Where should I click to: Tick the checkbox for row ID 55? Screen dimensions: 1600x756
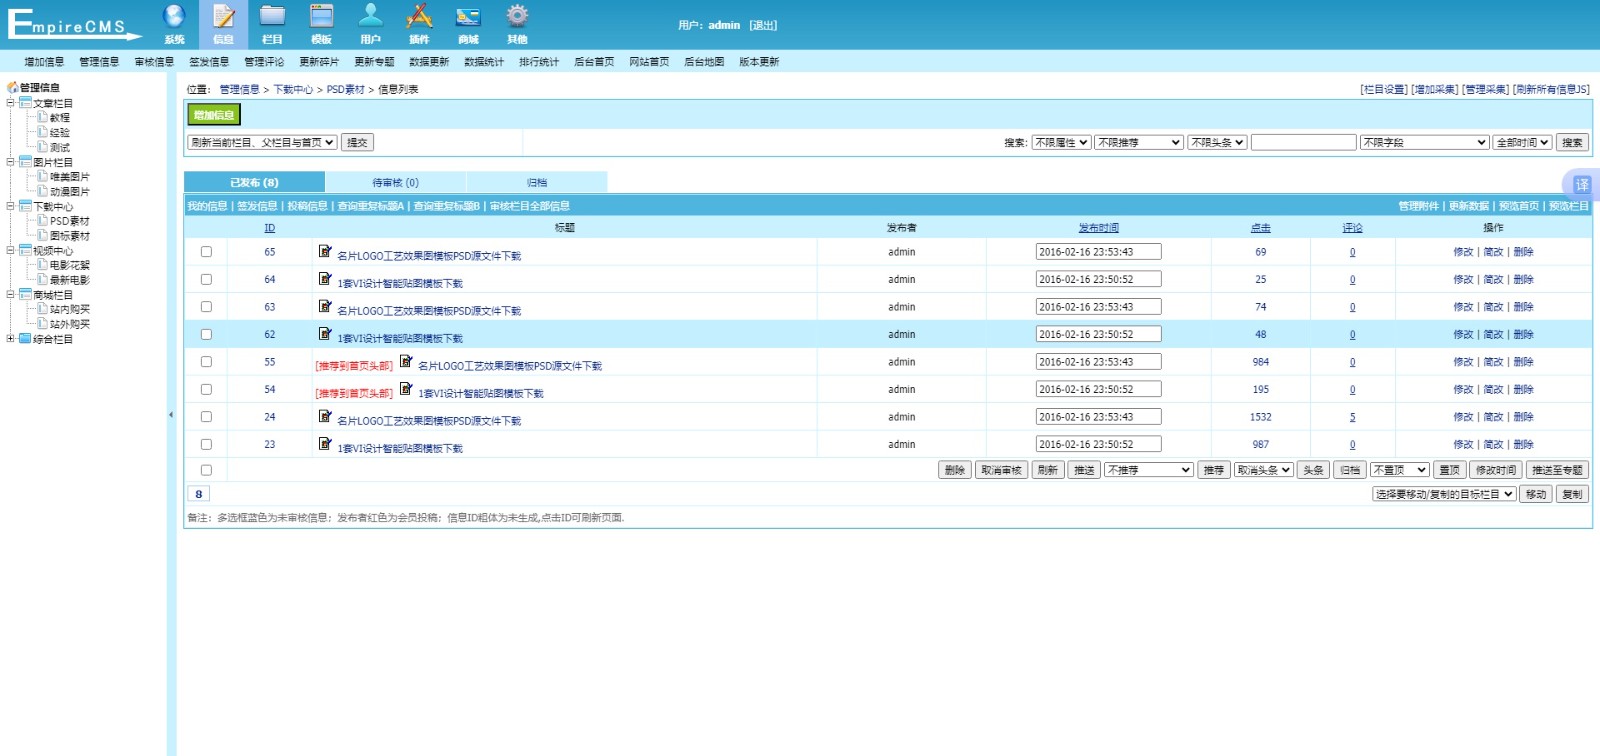pos(206,362)
